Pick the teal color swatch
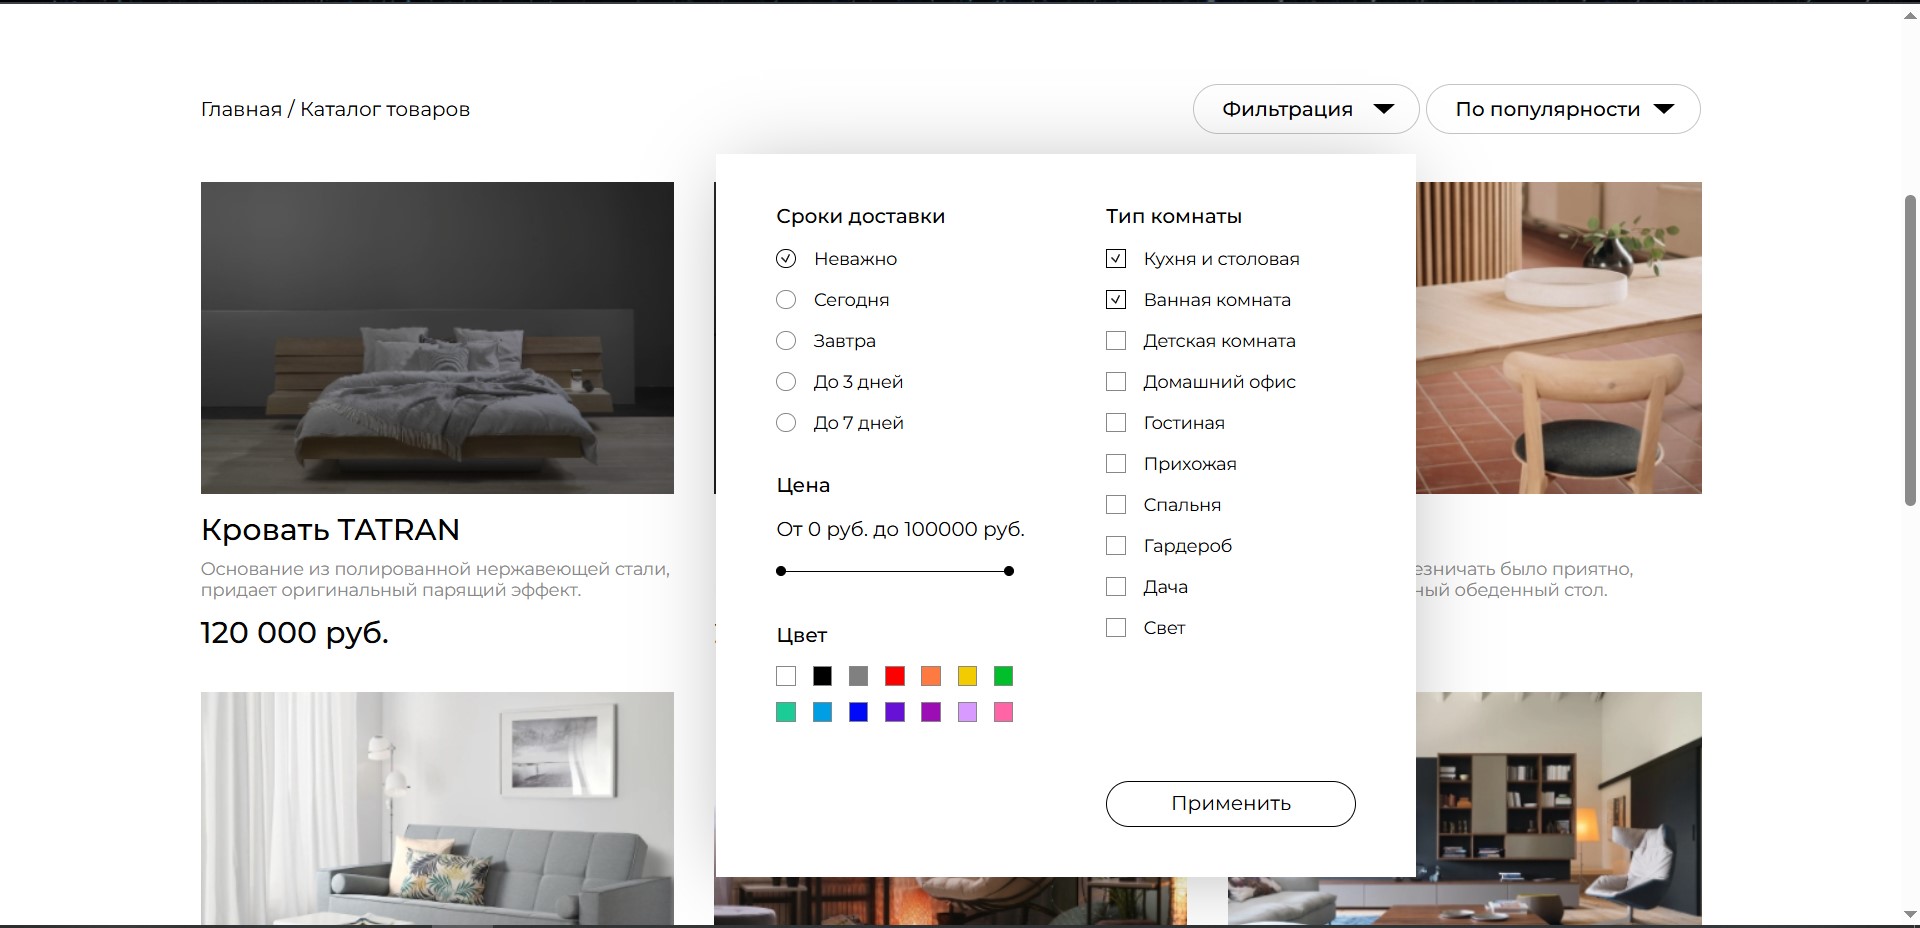The image size is (1920, 928). pos(786,712)
